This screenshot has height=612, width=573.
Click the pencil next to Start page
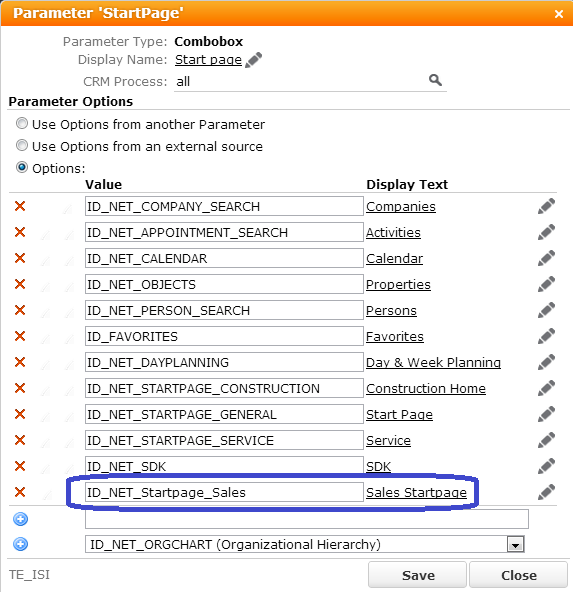coord(254,60)
